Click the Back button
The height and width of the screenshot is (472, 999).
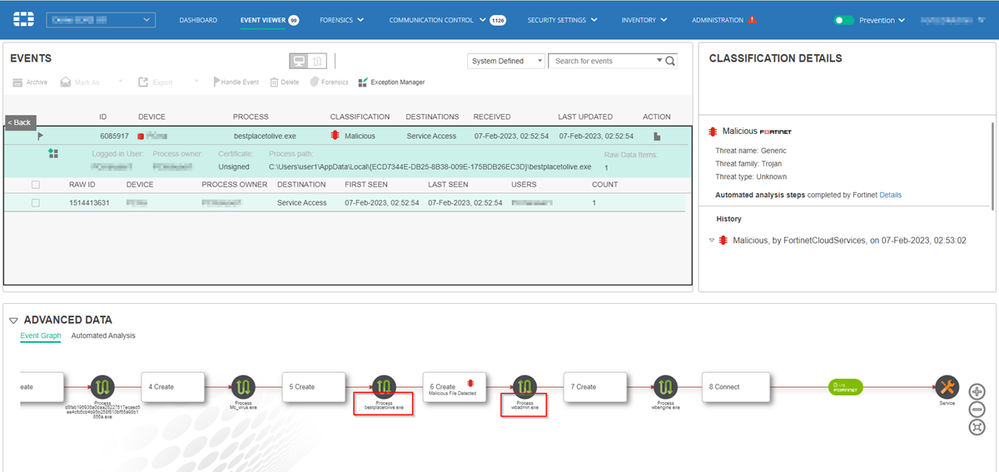[20, 122]
